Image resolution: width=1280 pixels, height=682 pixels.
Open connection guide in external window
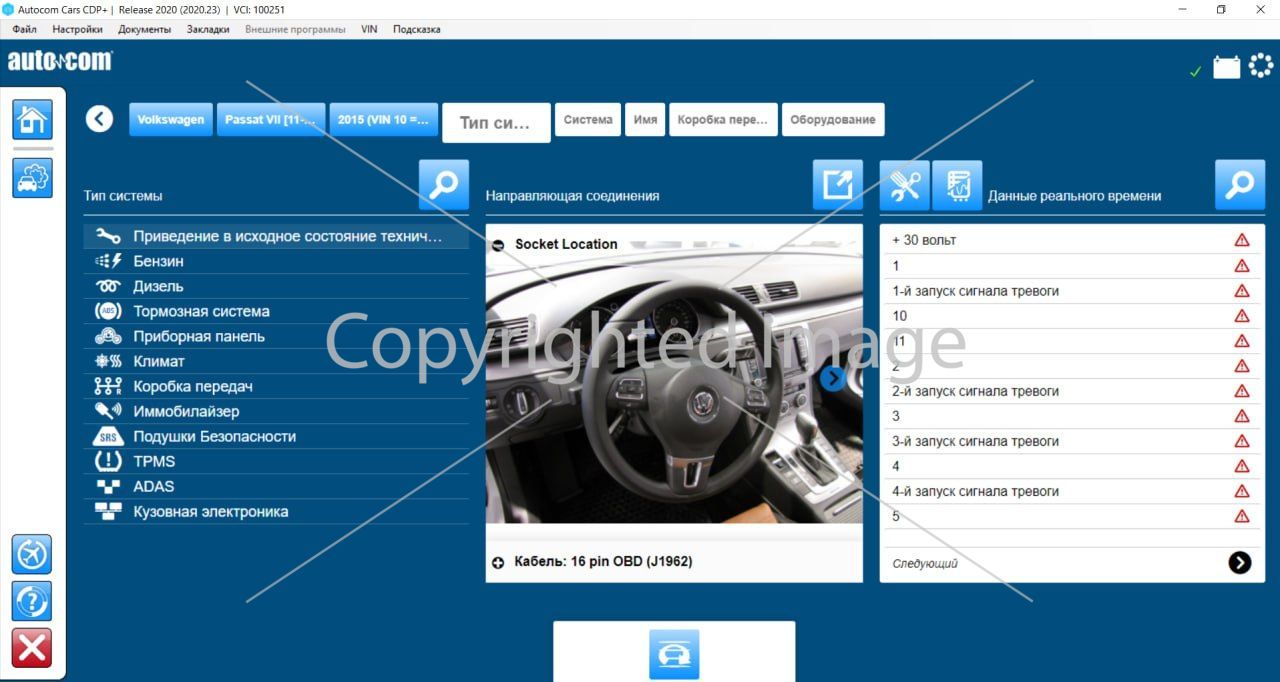coord(838,185)
